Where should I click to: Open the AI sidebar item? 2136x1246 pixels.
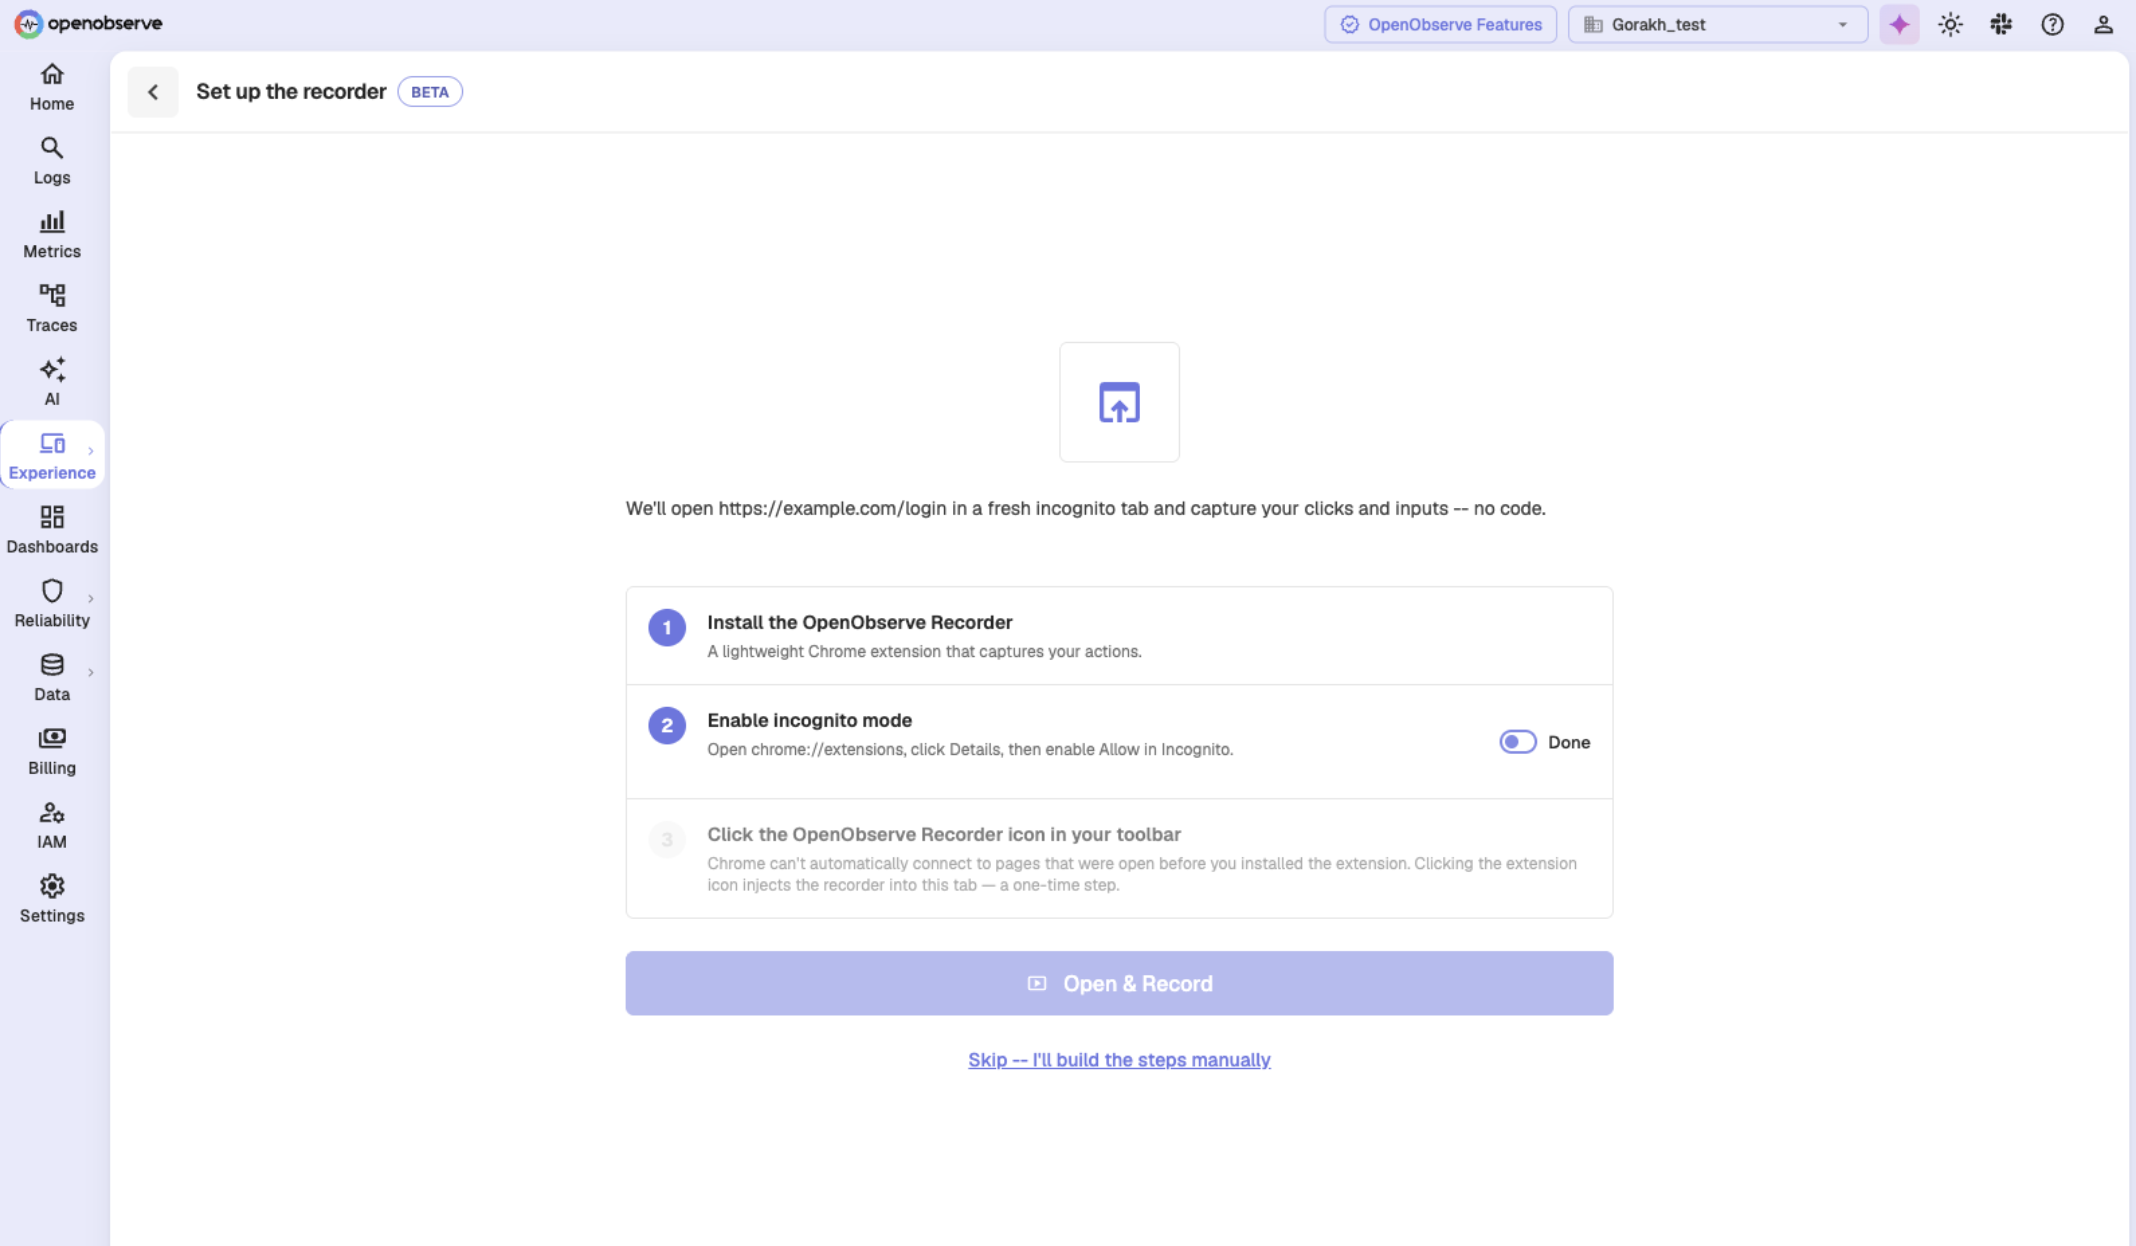click(x=52, y=383)
